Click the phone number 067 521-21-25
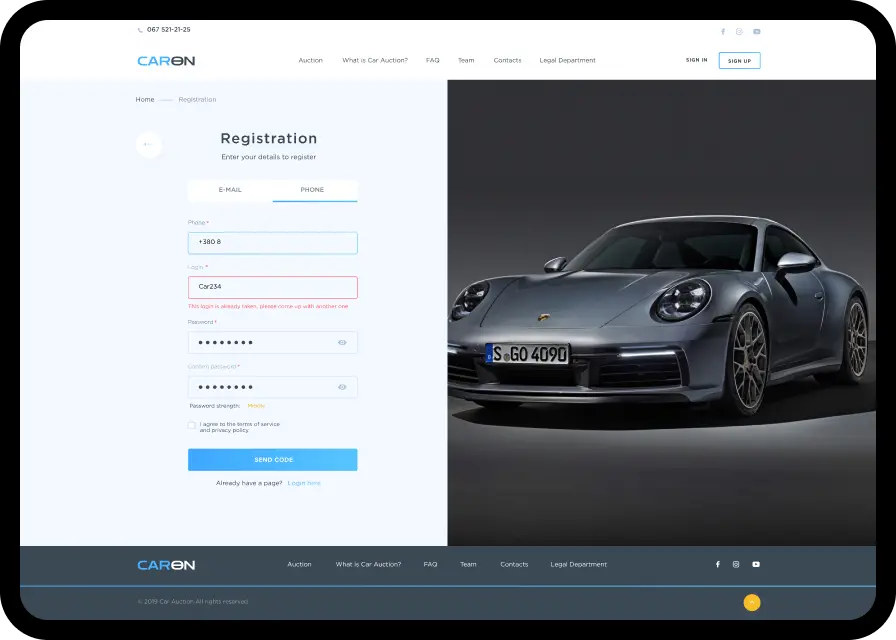The image size is (896, 640). 169,30
